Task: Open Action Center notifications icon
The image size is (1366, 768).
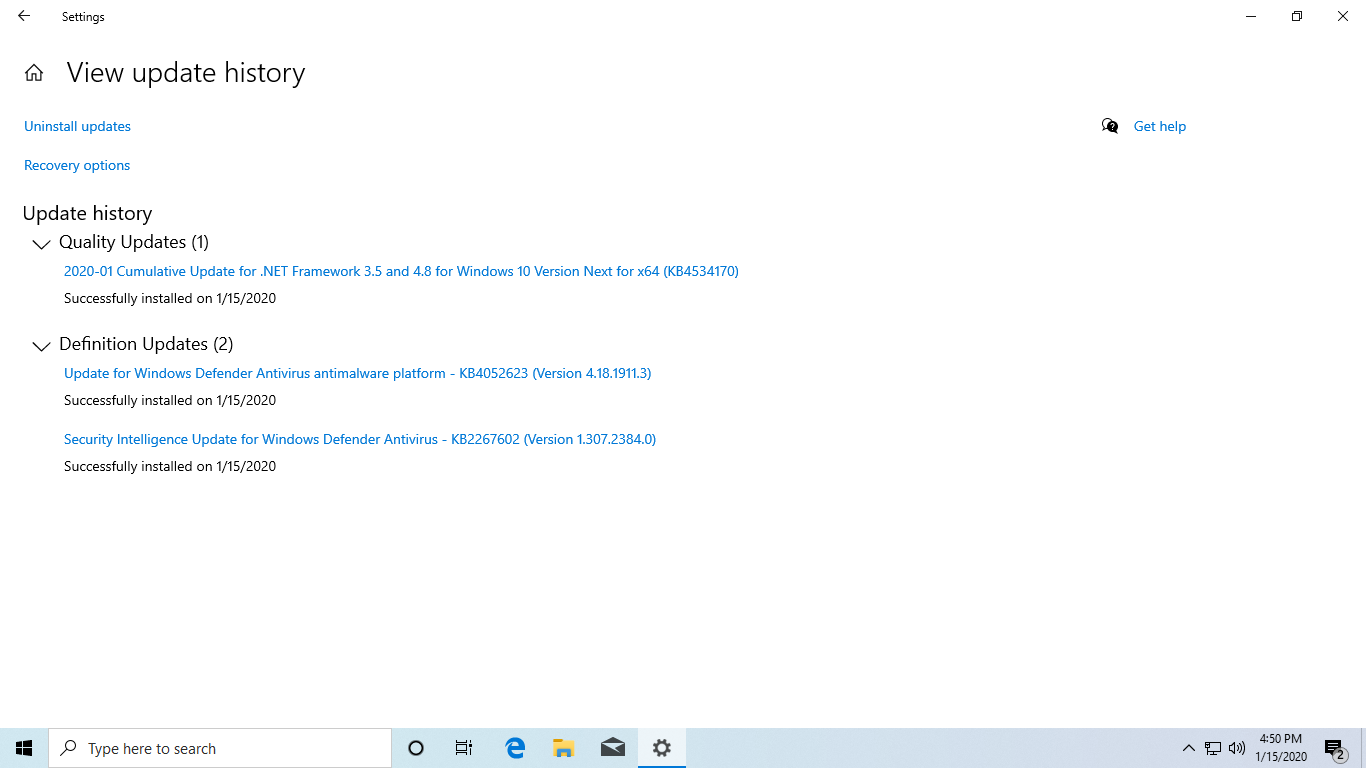Action: pyautogui.click(x=1335, y=748)
